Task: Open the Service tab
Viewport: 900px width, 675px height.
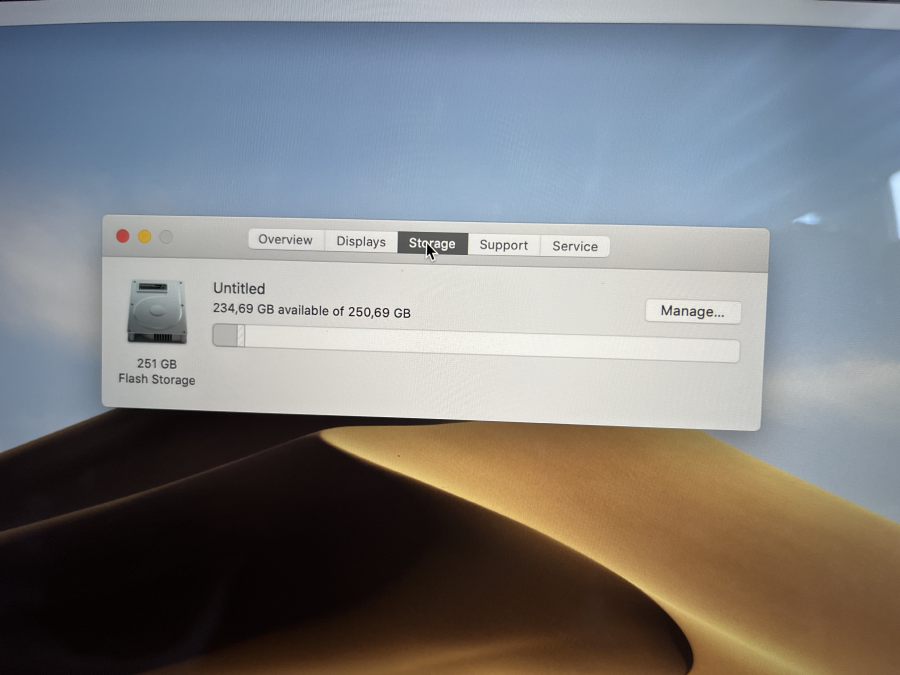Action: [x=575, y=247]
